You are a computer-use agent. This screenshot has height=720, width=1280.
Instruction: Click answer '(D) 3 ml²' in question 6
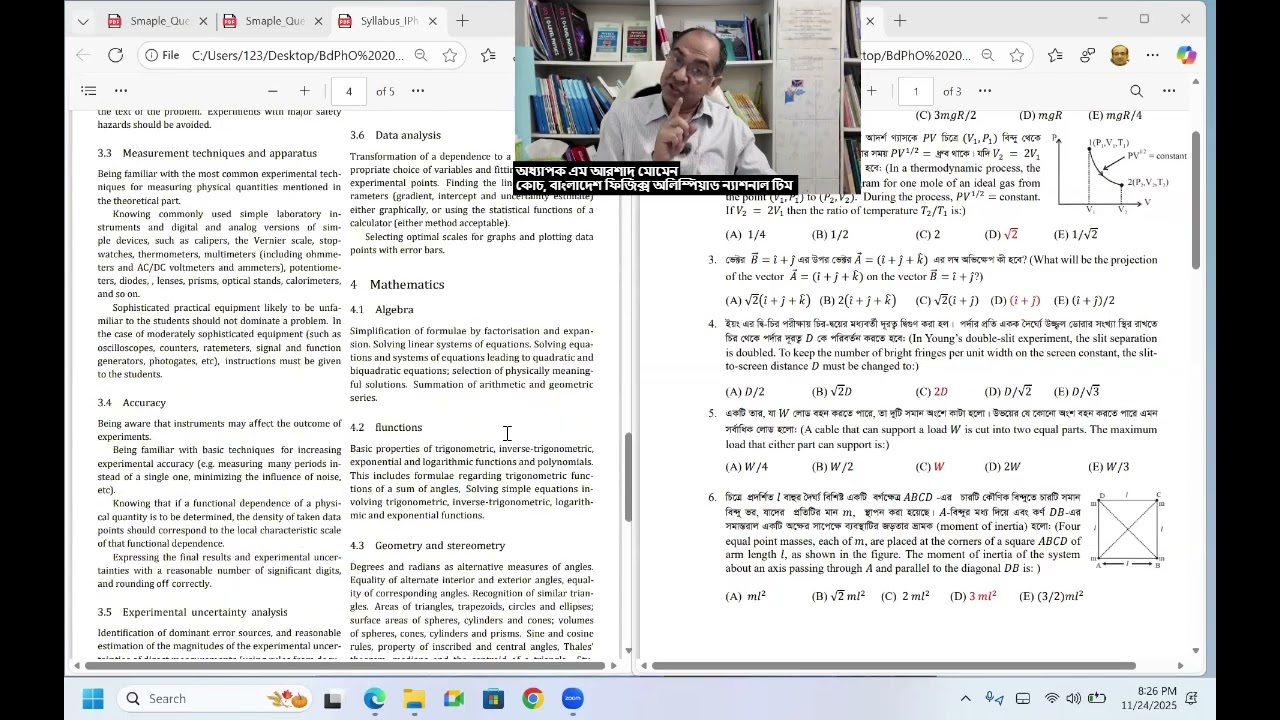click(x=974, y=596)
